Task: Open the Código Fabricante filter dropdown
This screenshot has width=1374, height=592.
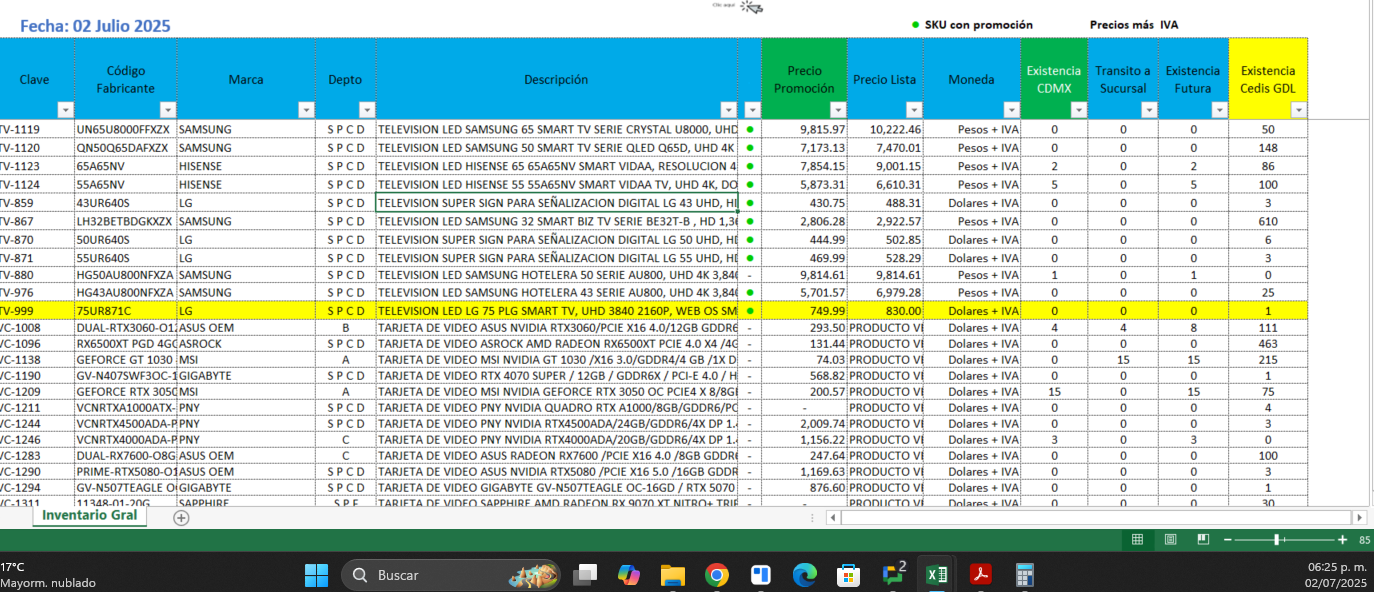Action: point(168,110)
